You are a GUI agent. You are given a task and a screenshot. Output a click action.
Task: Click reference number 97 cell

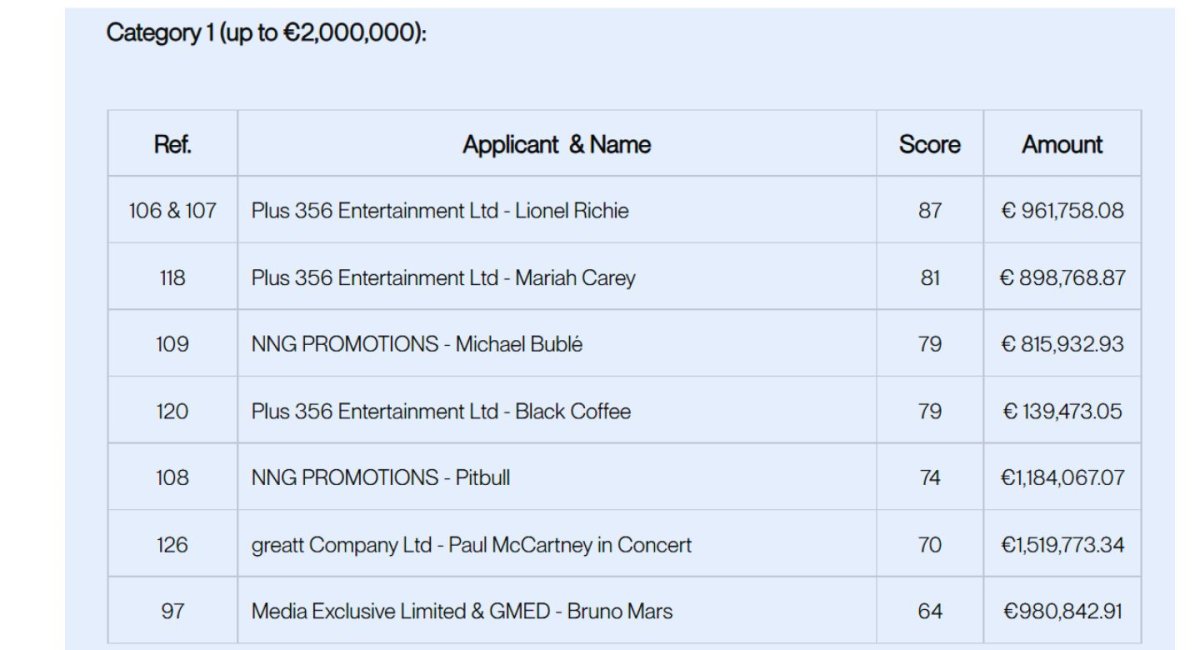(x=173, y=610)
